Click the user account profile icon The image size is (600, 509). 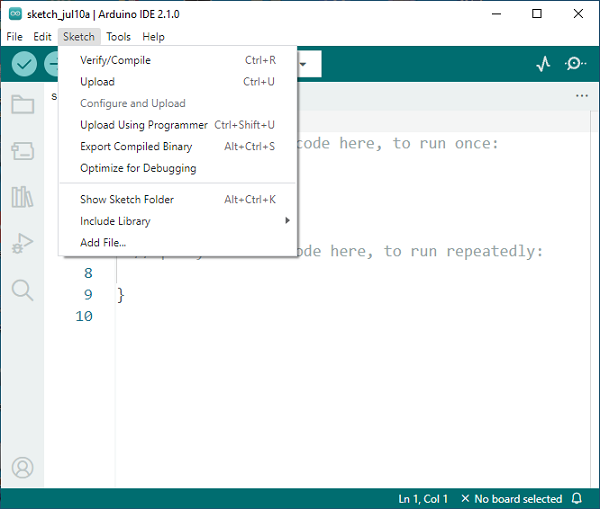[x=23, y=467]
